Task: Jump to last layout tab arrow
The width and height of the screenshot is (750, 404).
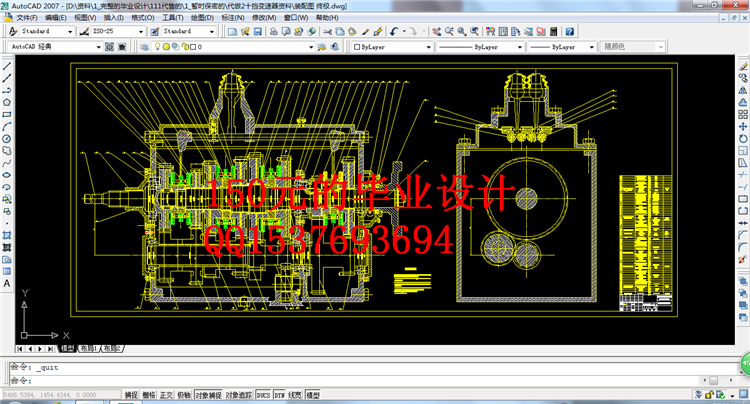Action: (x=50, y=349)
